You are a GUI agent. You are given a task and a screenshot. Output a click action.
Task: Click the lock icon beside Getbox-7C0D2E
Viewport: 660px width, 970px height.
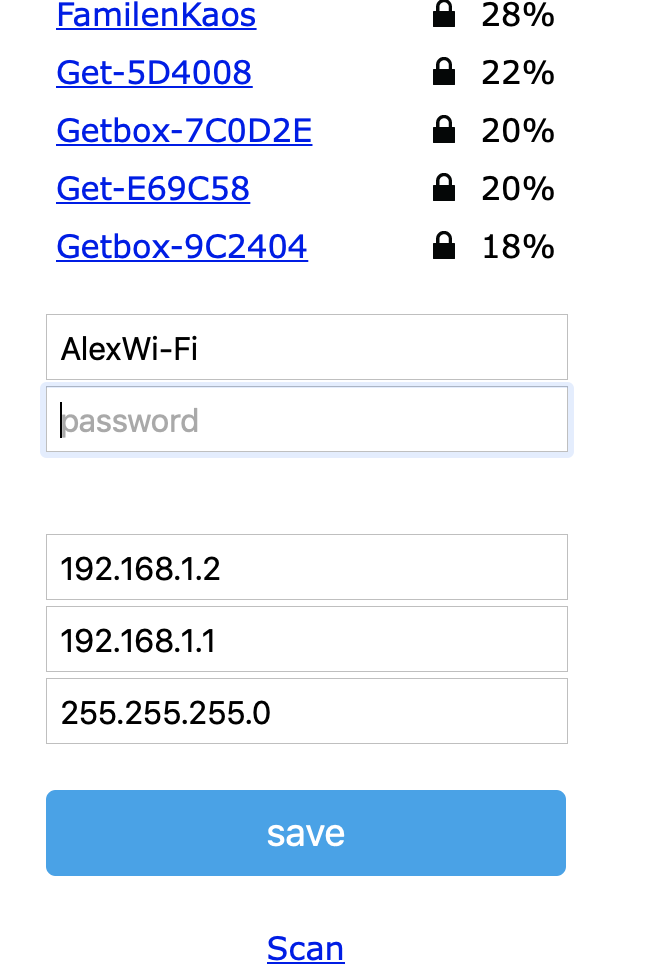pos(444,130)
